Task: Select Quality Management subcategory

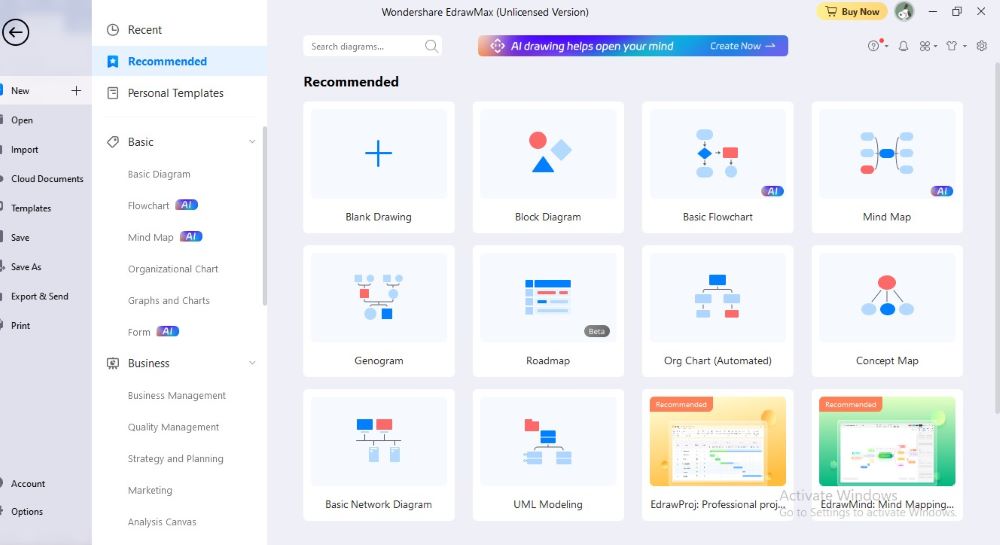Action: (x=173, y=427)
